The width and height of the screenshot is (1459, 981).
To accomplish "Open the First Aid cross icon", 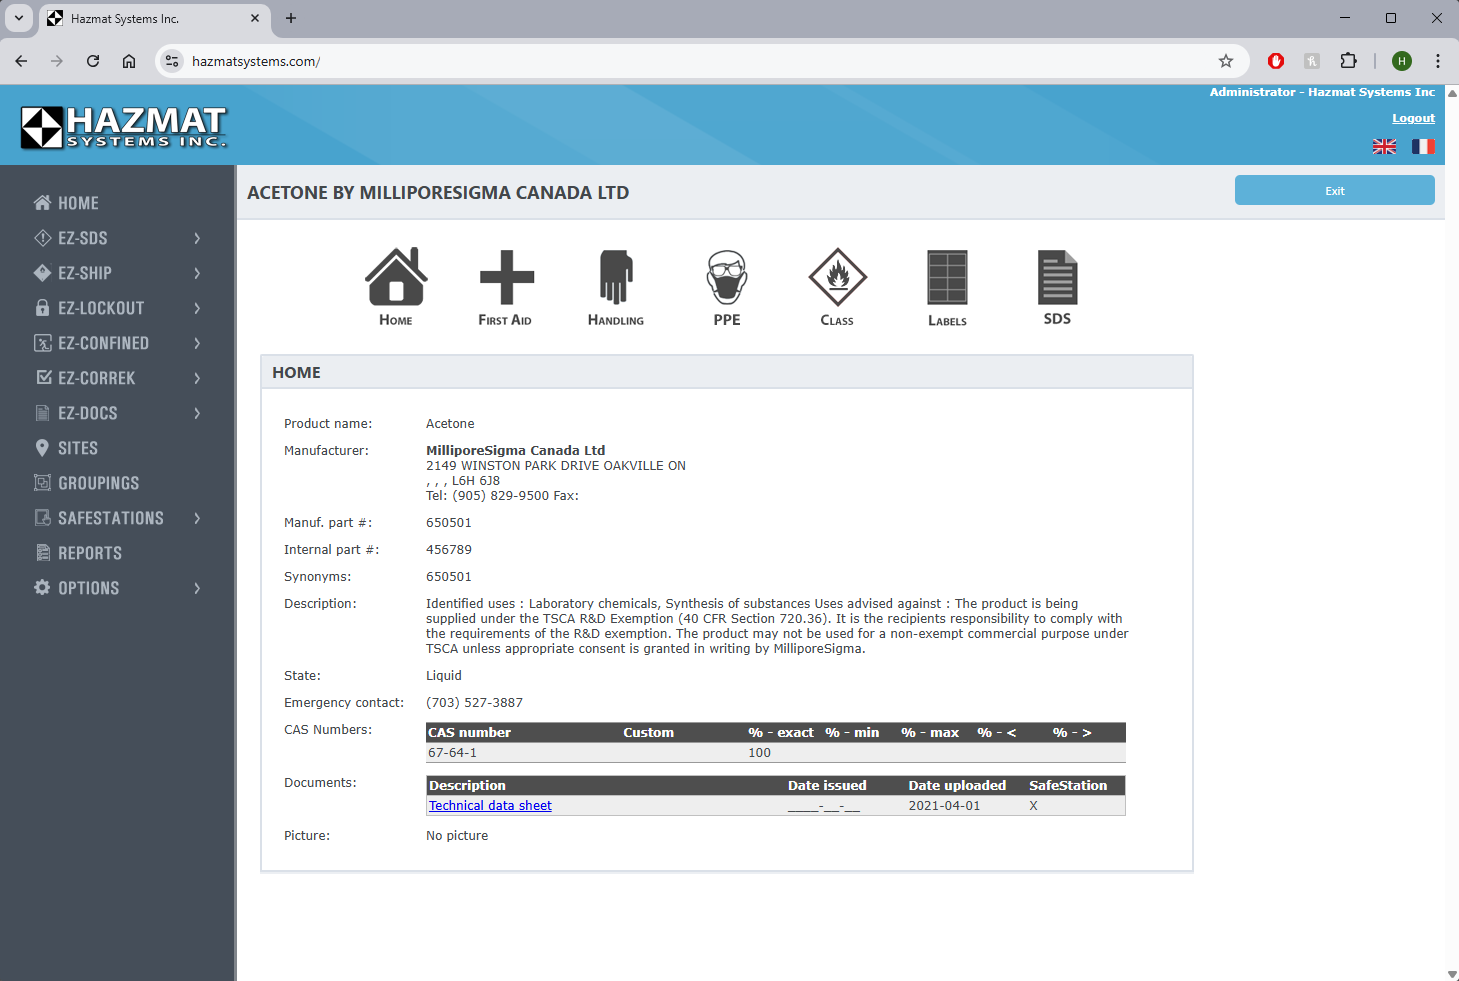I will click(x=506, y=278).
